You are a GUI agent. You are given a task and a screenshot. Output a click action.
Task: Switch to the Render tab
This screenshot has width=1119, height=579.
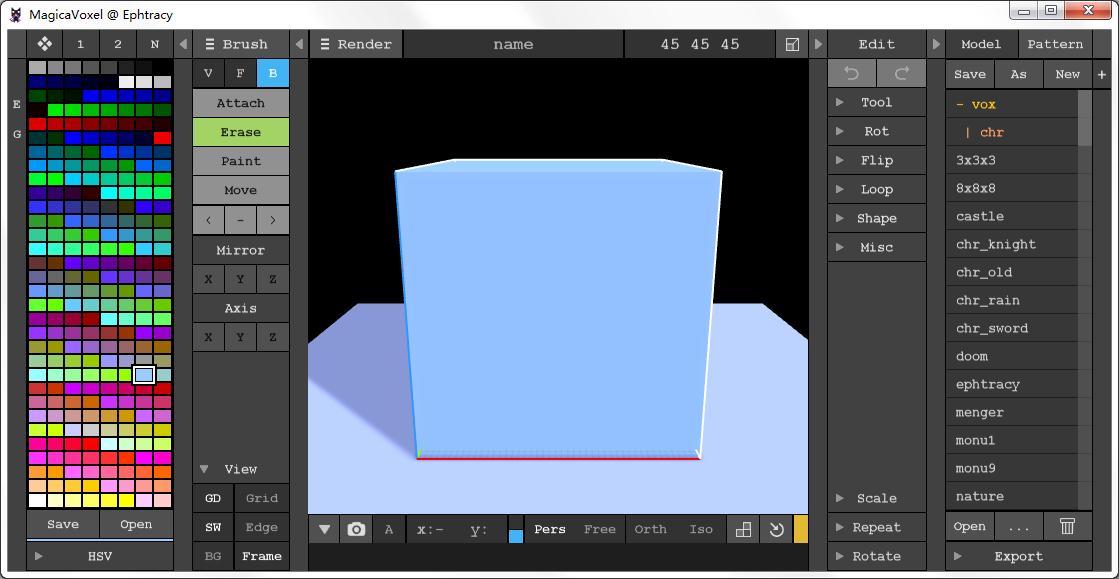point(356,44)
